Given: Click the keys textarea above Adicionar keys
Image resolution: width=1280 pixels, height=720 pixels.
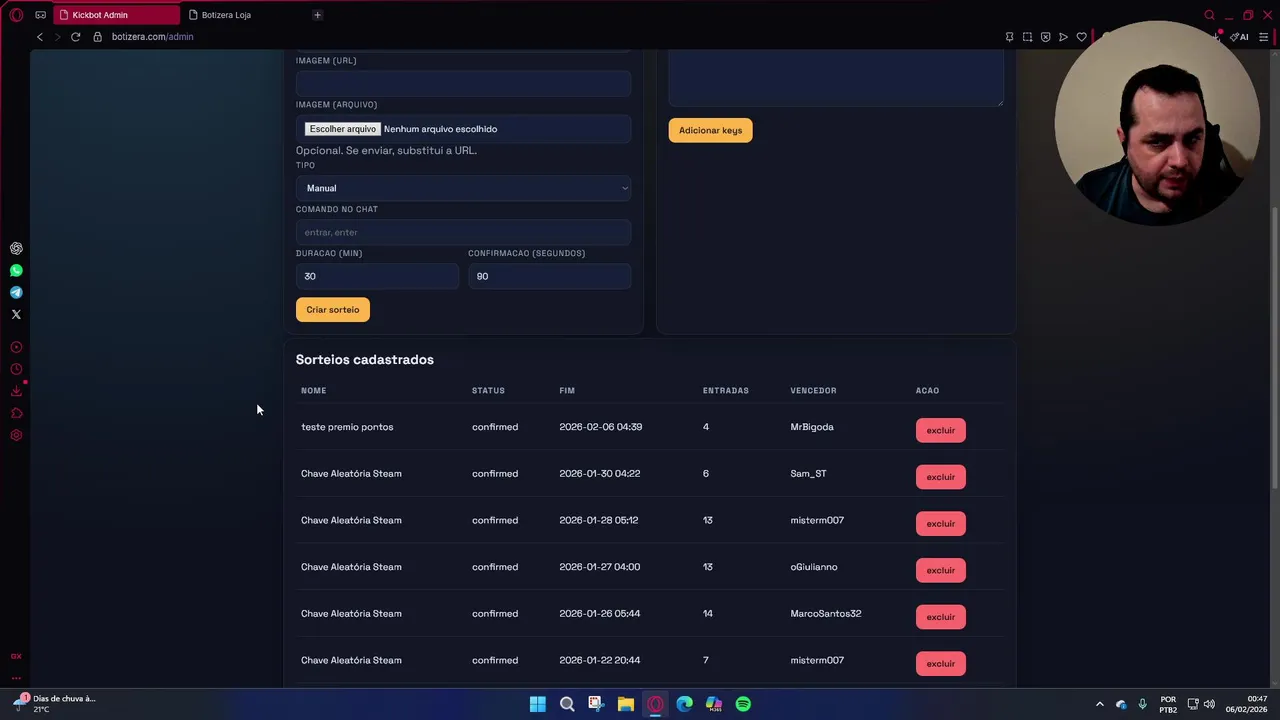Looking at the screenshot, I should (x=836, y=78).
